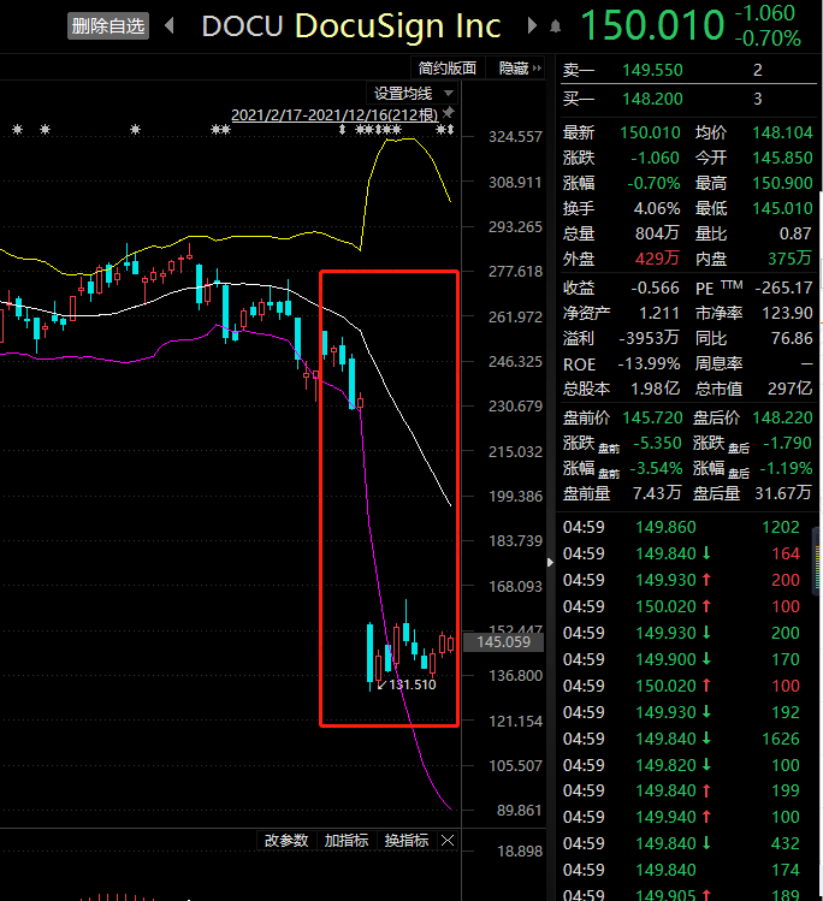The image size is (823, 901).
Task: Switch to 简约版面 layout
Action: click(448, 68)
